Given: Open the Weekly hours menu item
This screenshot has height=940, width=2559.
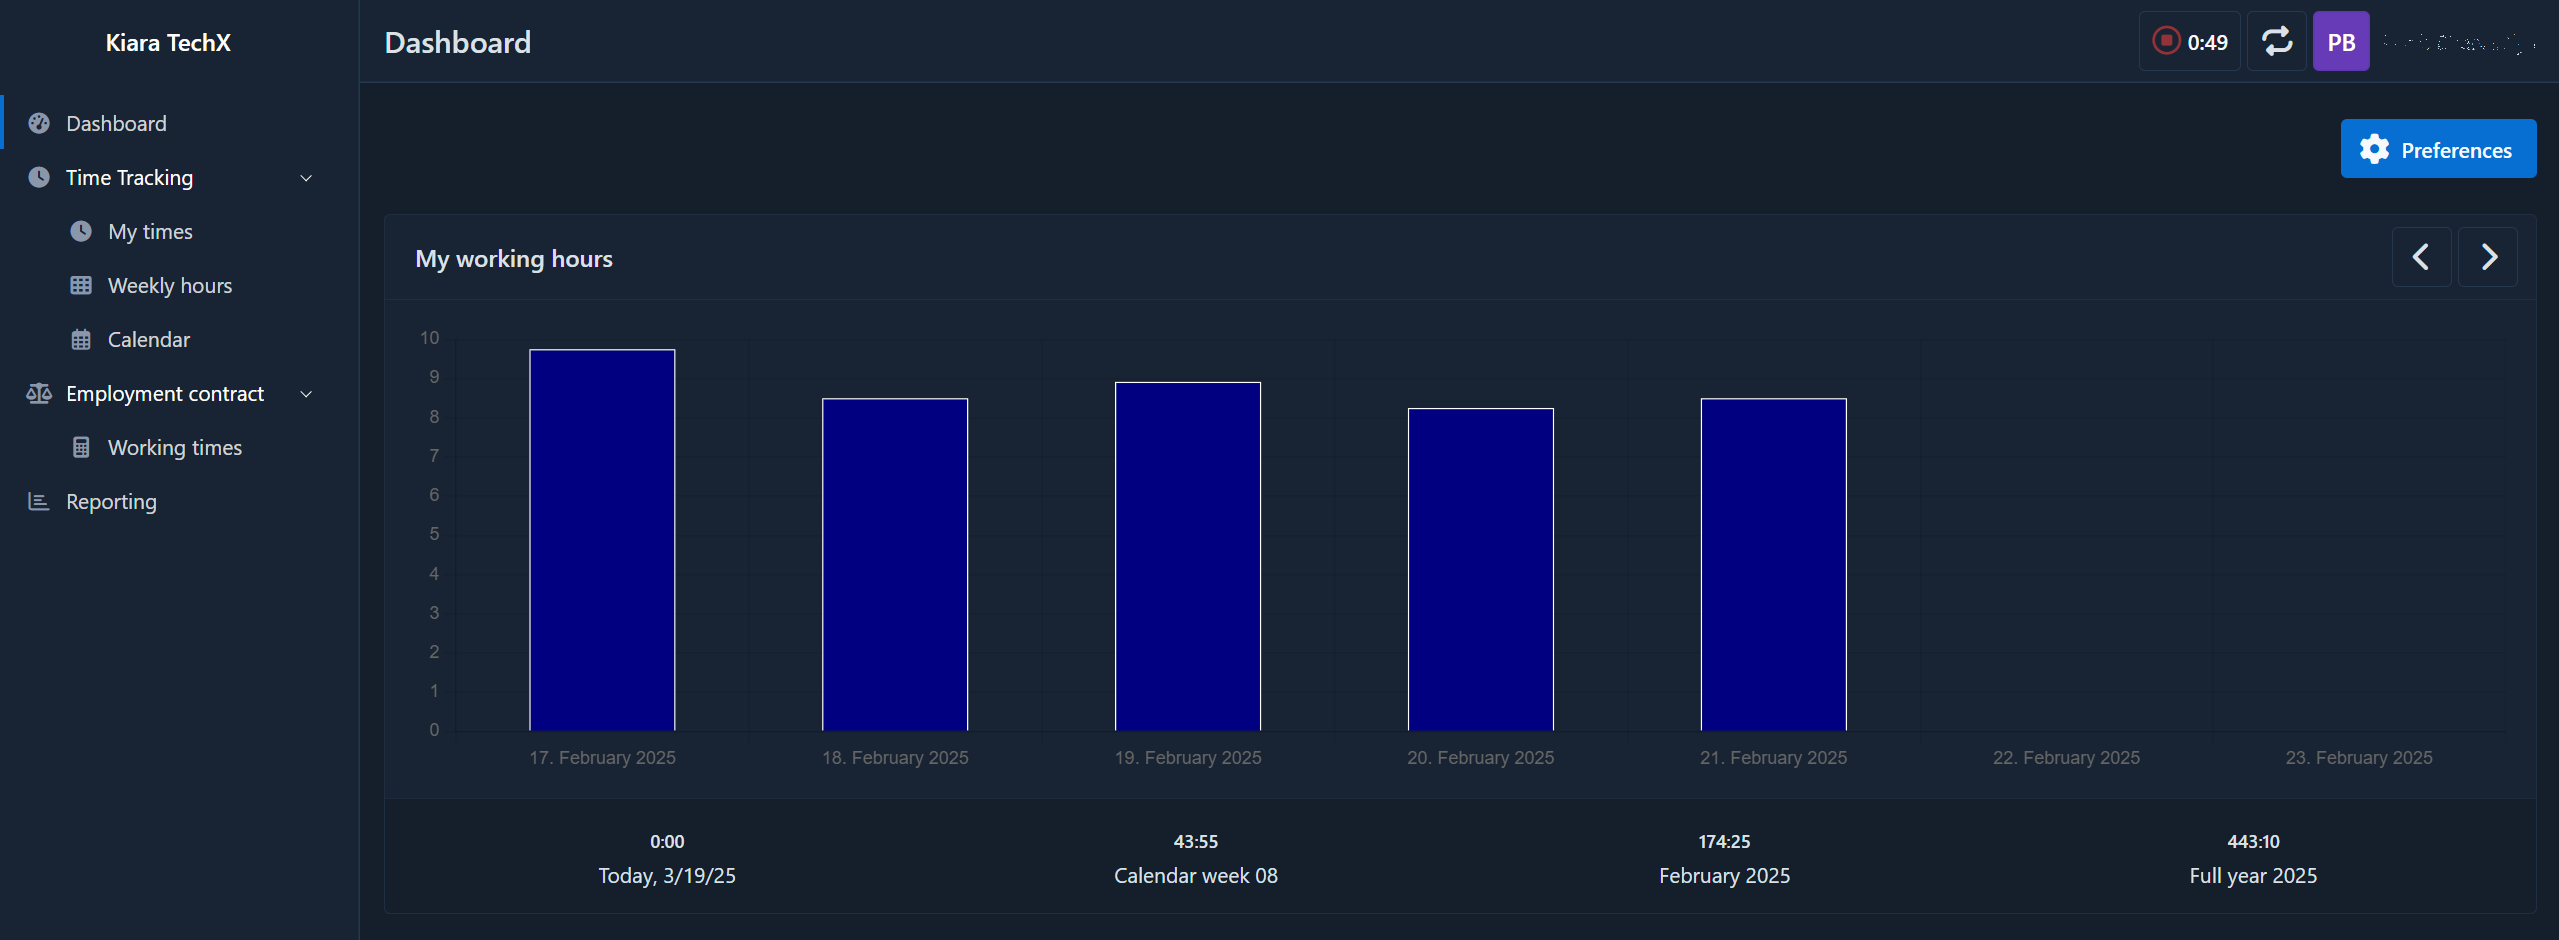Looking at the screenshot, I should pos(169,285).
